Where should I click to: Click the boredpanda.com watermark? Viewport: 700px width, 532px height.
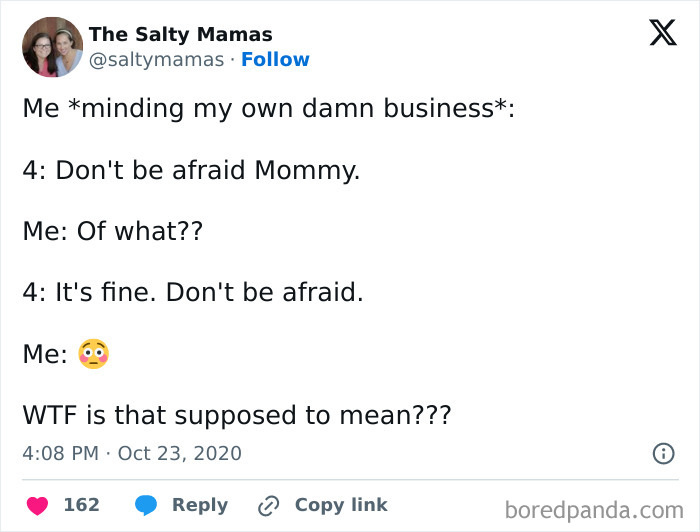pyautogui.click(x=593, y=510)
